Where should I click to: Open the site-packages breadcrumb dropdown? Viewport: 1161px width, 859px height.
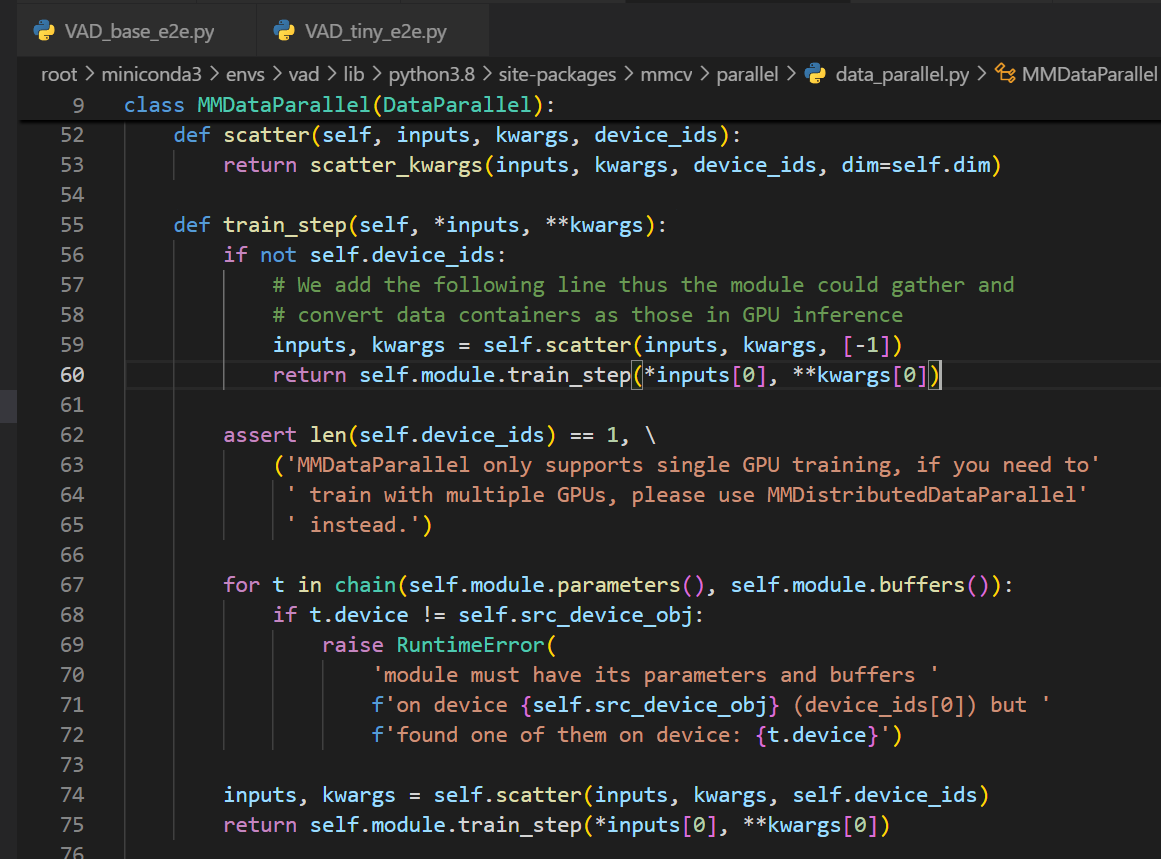tap(555, 74)
